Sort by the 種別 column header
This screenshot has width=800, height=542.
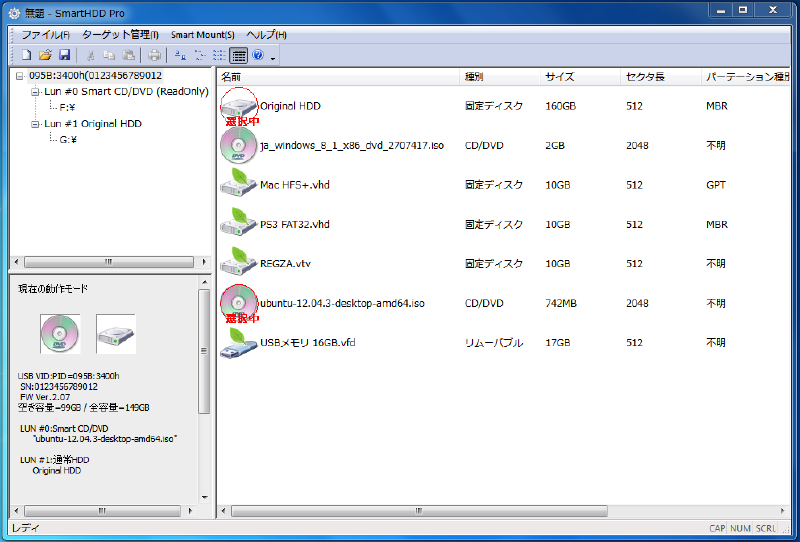click(x=500, y=77)
